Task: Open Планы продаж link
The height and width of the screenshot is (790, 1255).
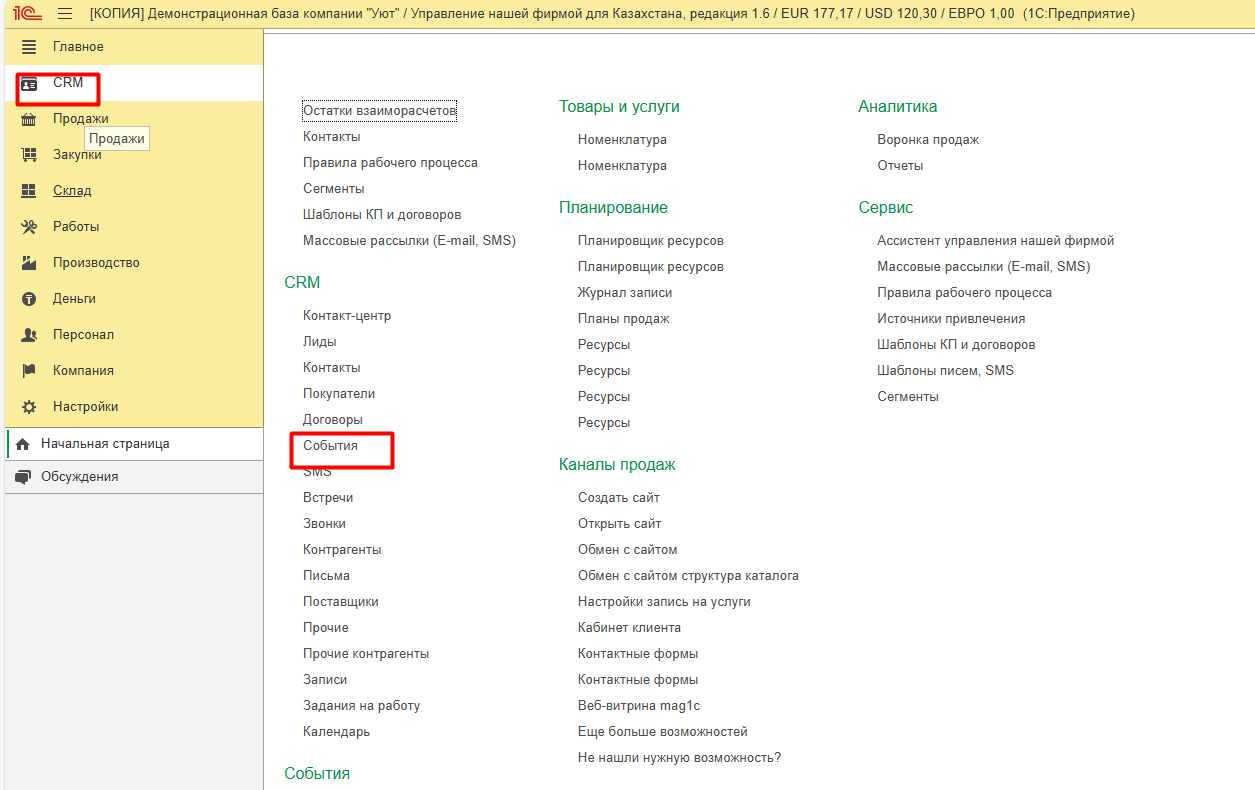Action: (624, 319)
